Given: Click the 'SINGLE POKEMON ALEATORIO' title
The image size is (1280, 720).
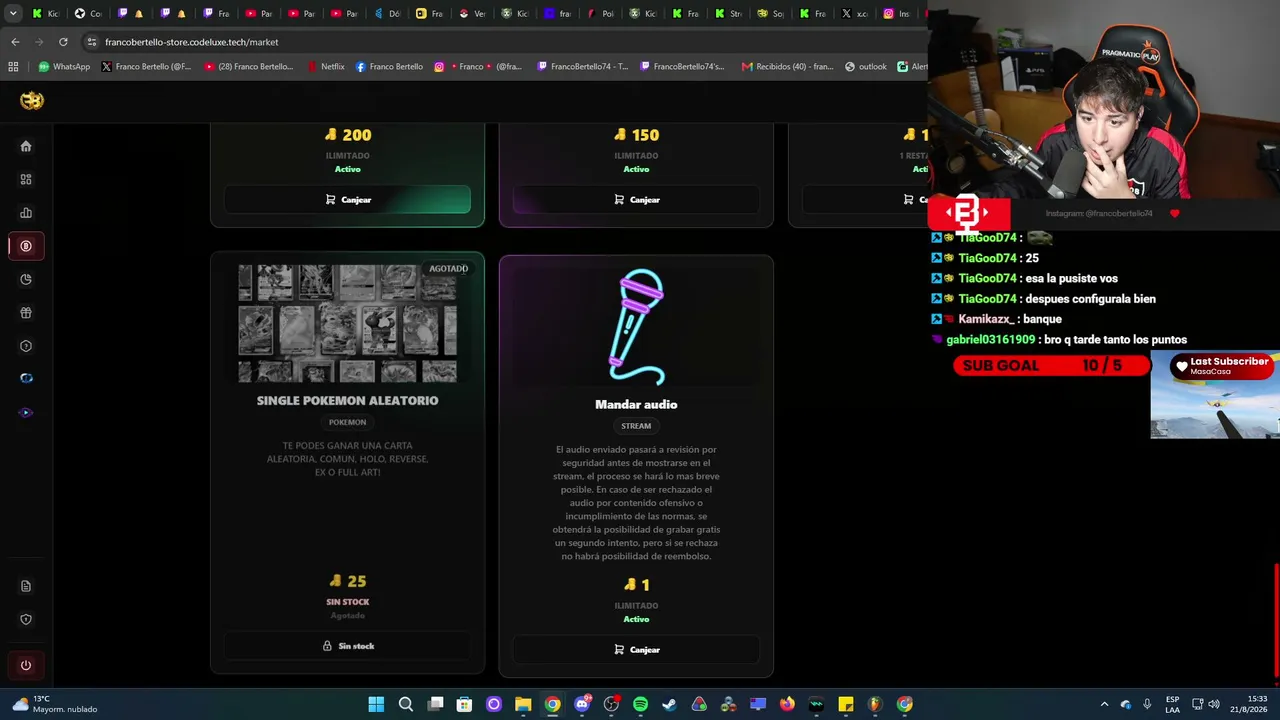Looking at the screenshot, I should tap(347, 400).
